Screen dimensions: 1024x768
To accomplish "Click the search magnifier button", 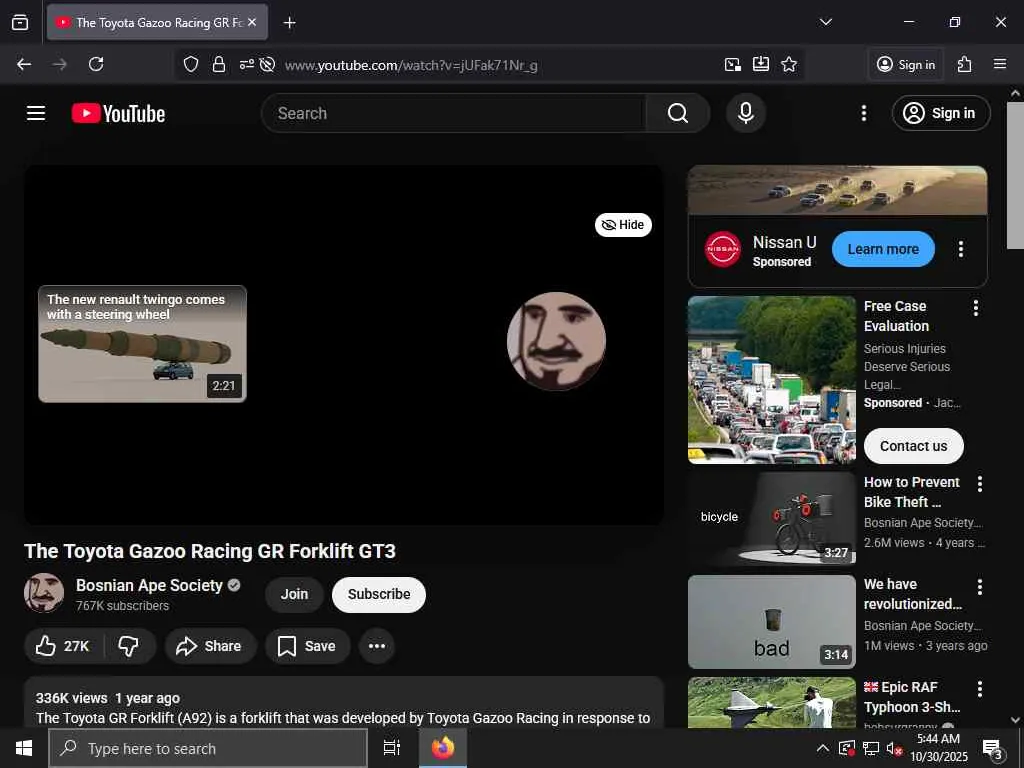I will point(678,113).
